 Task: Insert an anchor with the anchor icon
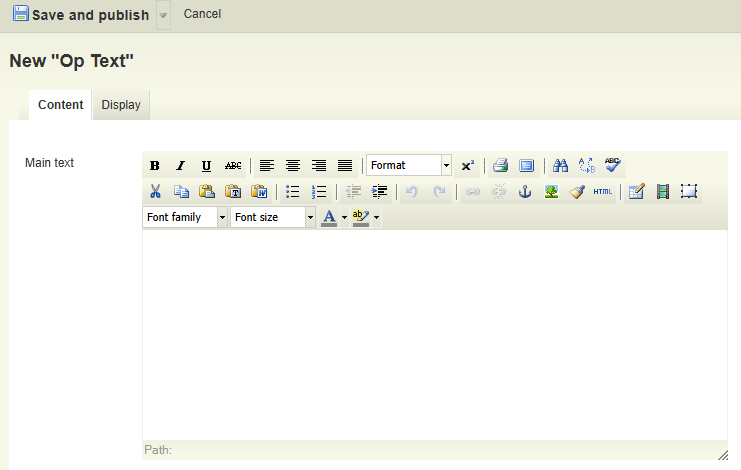(x=524, y=192)
